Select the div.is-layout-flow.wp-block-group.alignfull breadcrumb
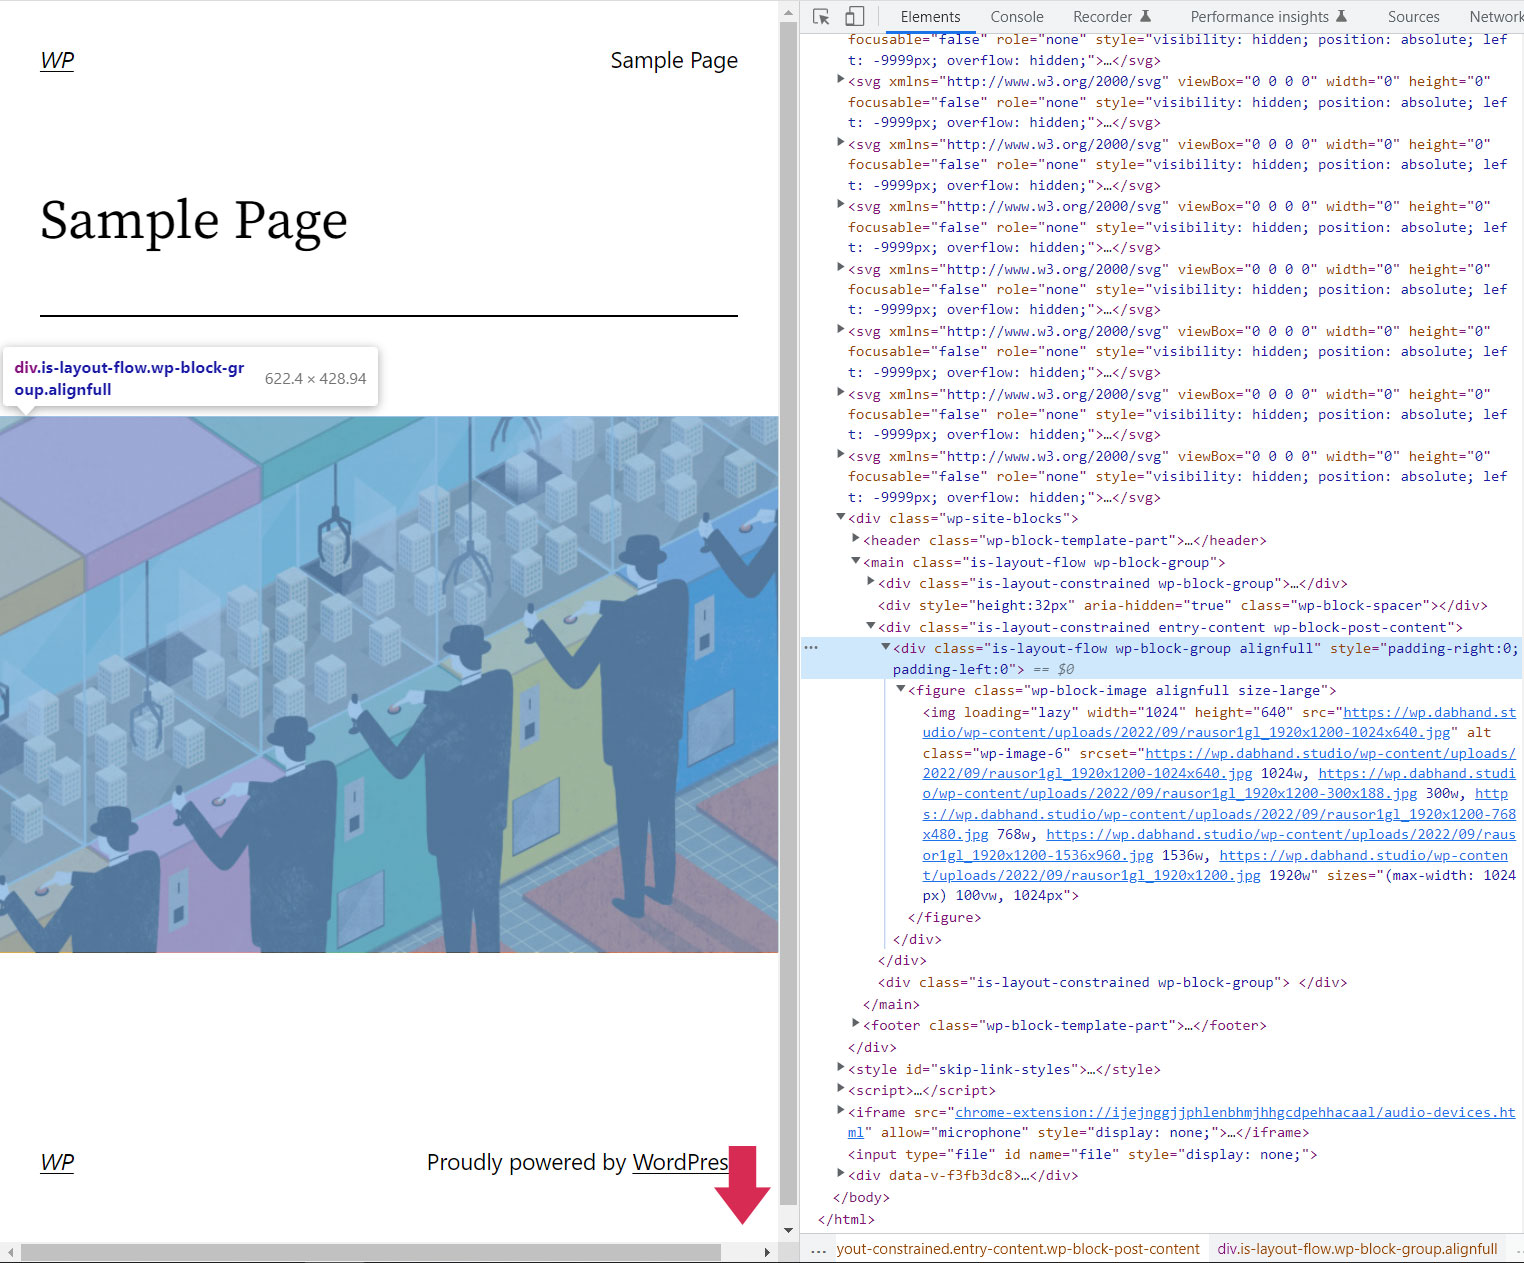The height and width of the screenshot is (1263, 1524). (1357, 1249)
